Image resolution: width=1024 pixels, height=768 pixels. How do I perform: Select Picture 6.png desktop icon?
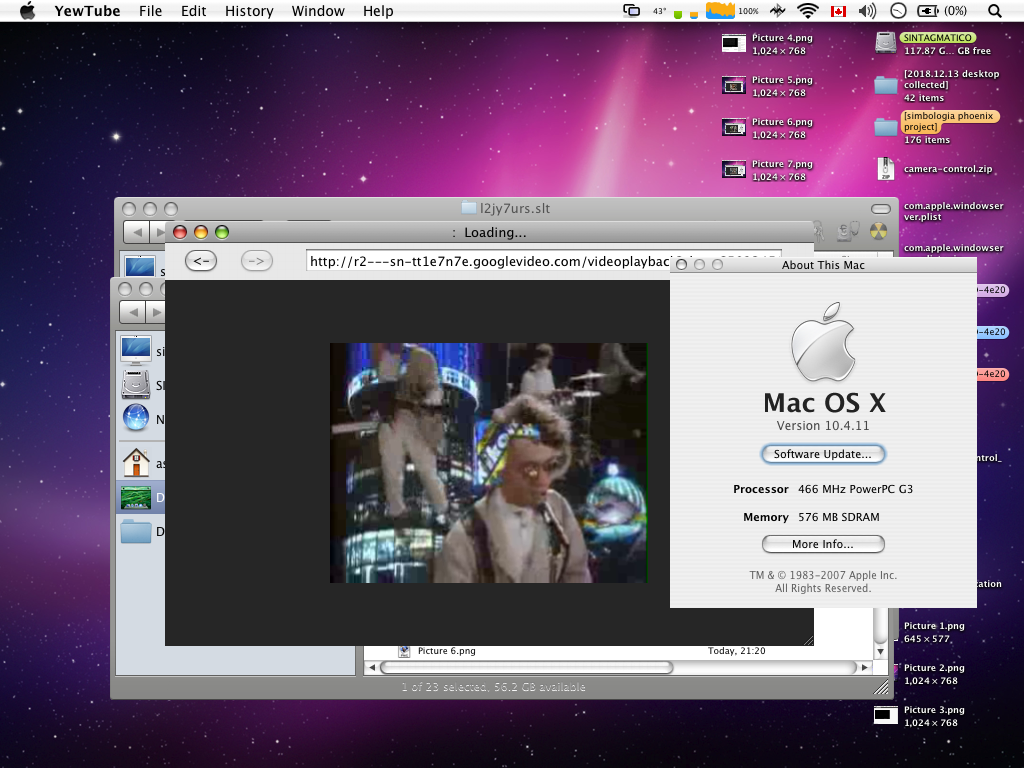pos(734,127)
